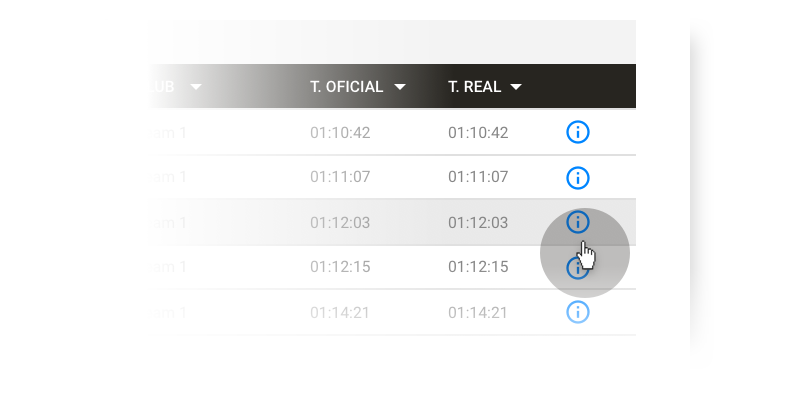Select official time 01:11:07 cell
The height and width of the screenshot is (420, 812).
(340, 177)
